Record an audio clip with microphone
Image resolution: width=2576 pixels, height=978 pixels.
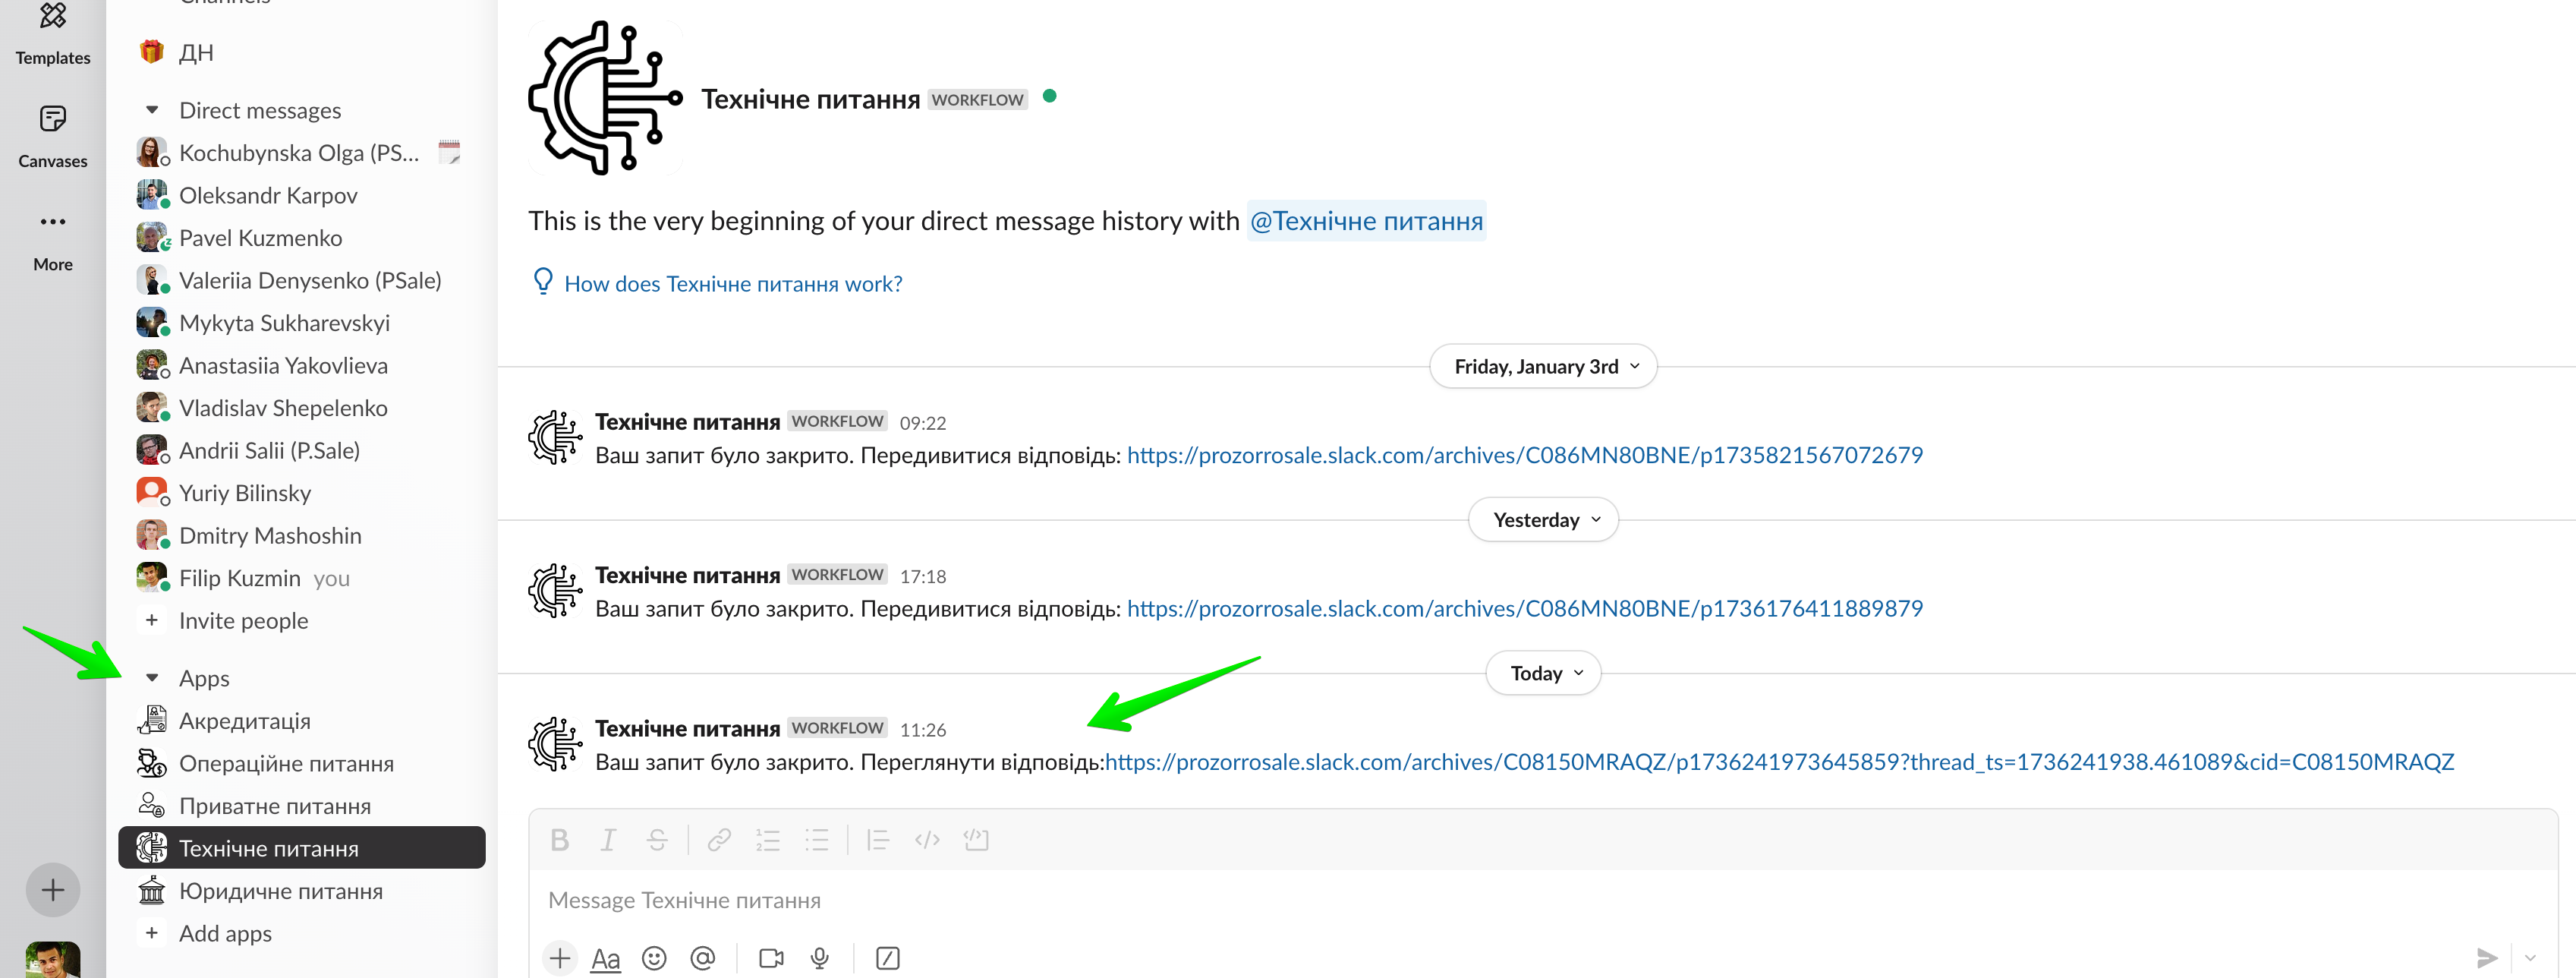pos(820,958)
